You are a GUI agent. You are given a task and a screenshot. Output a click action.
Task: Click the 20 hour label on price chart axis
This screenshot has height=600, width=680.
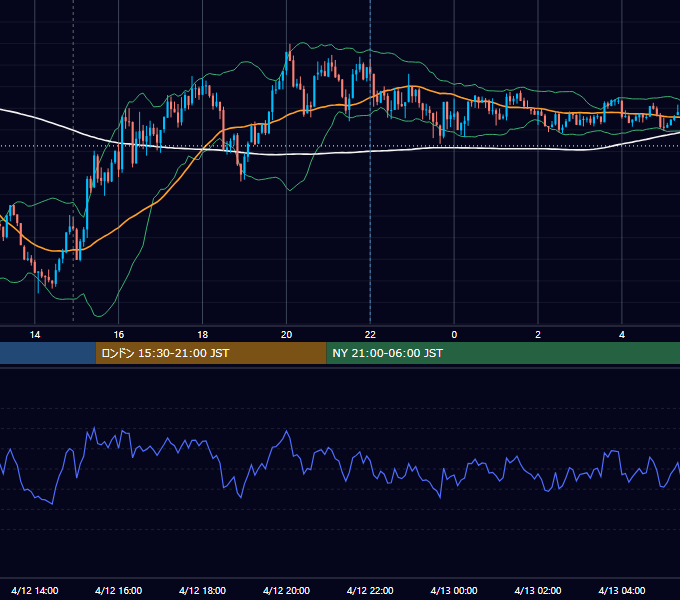[x=286, y=335]
